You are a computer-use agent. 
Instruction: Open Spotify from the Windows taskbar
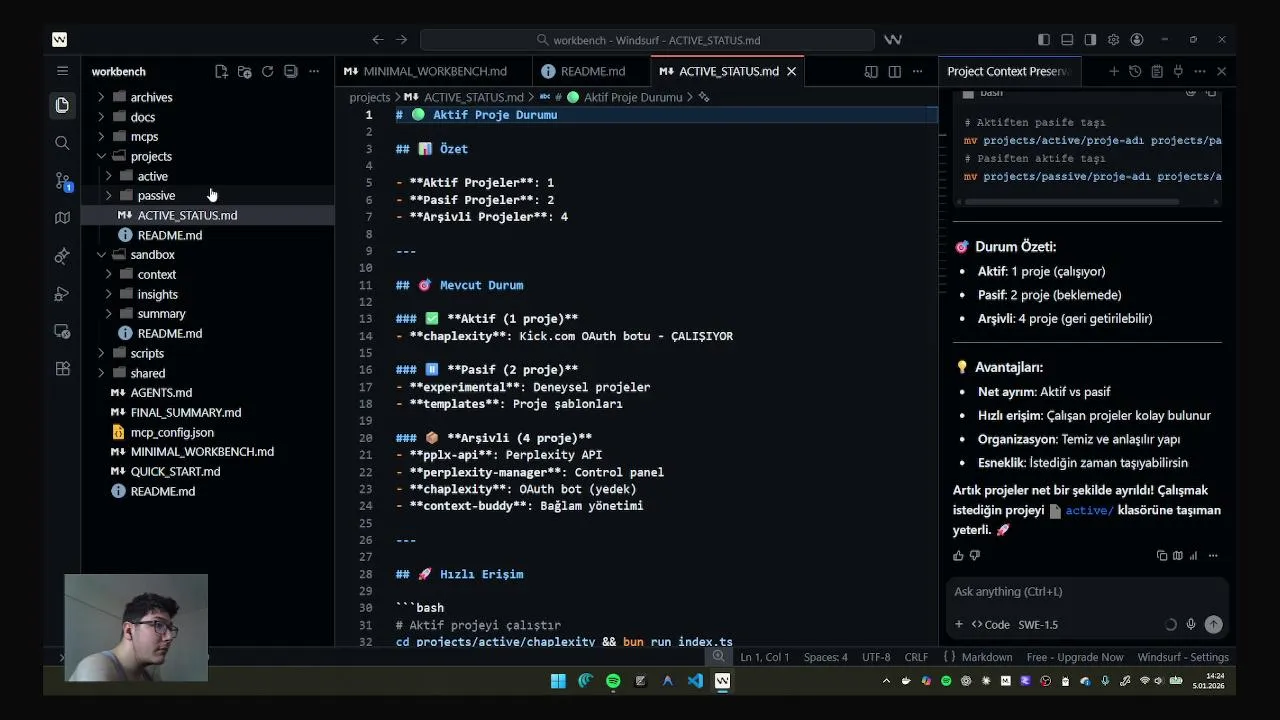click(x=613, y=681)
